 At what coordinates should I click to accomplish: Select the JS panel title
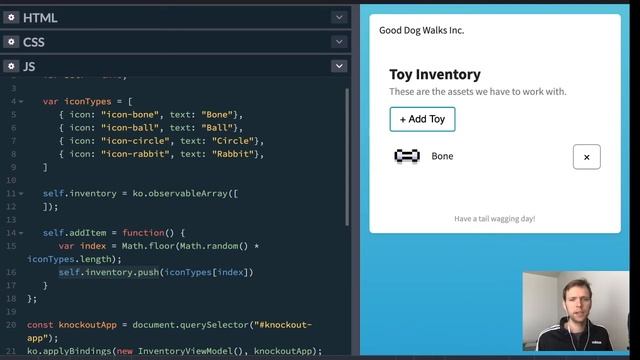(x=29, y=67)
